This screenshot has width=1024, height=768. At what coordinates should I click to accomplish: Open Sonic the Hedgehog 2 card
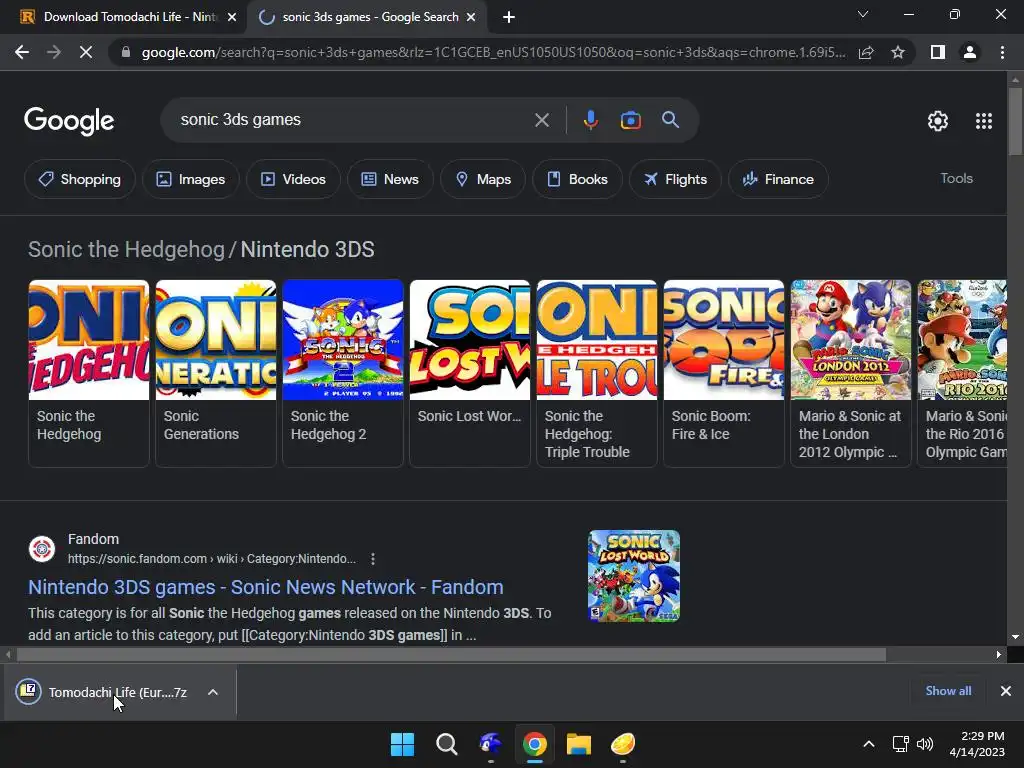coord(342,373)
